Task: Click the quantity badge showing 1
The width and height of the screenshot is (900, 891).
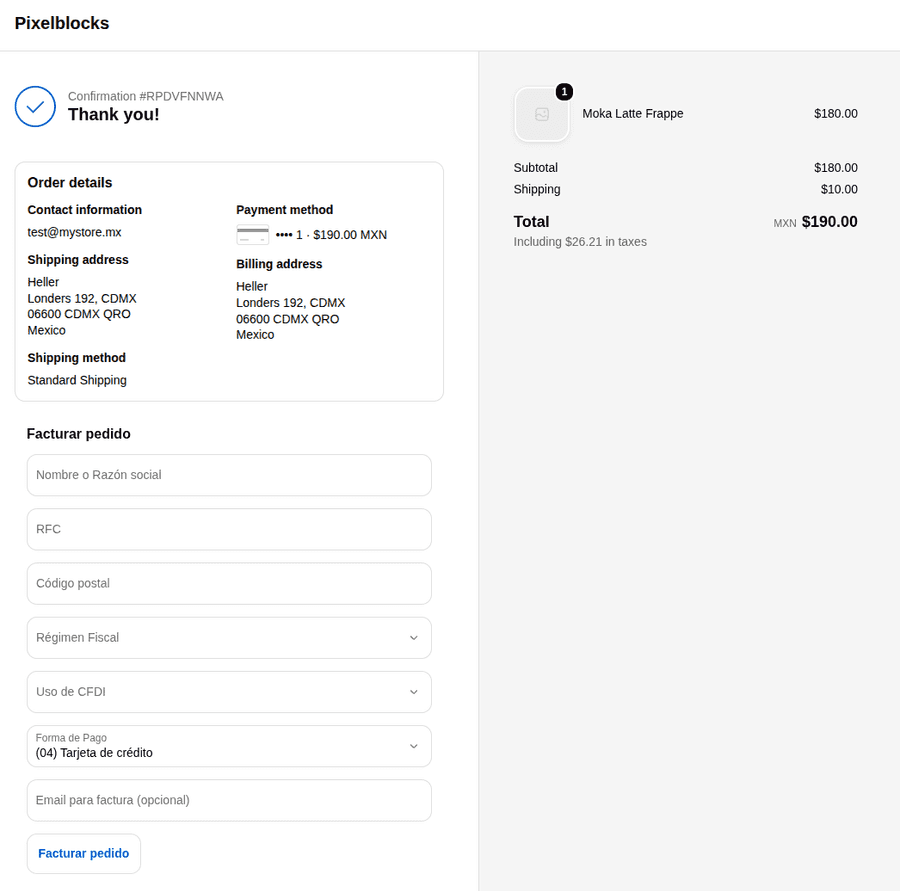Action: click(x=564, y=92)
